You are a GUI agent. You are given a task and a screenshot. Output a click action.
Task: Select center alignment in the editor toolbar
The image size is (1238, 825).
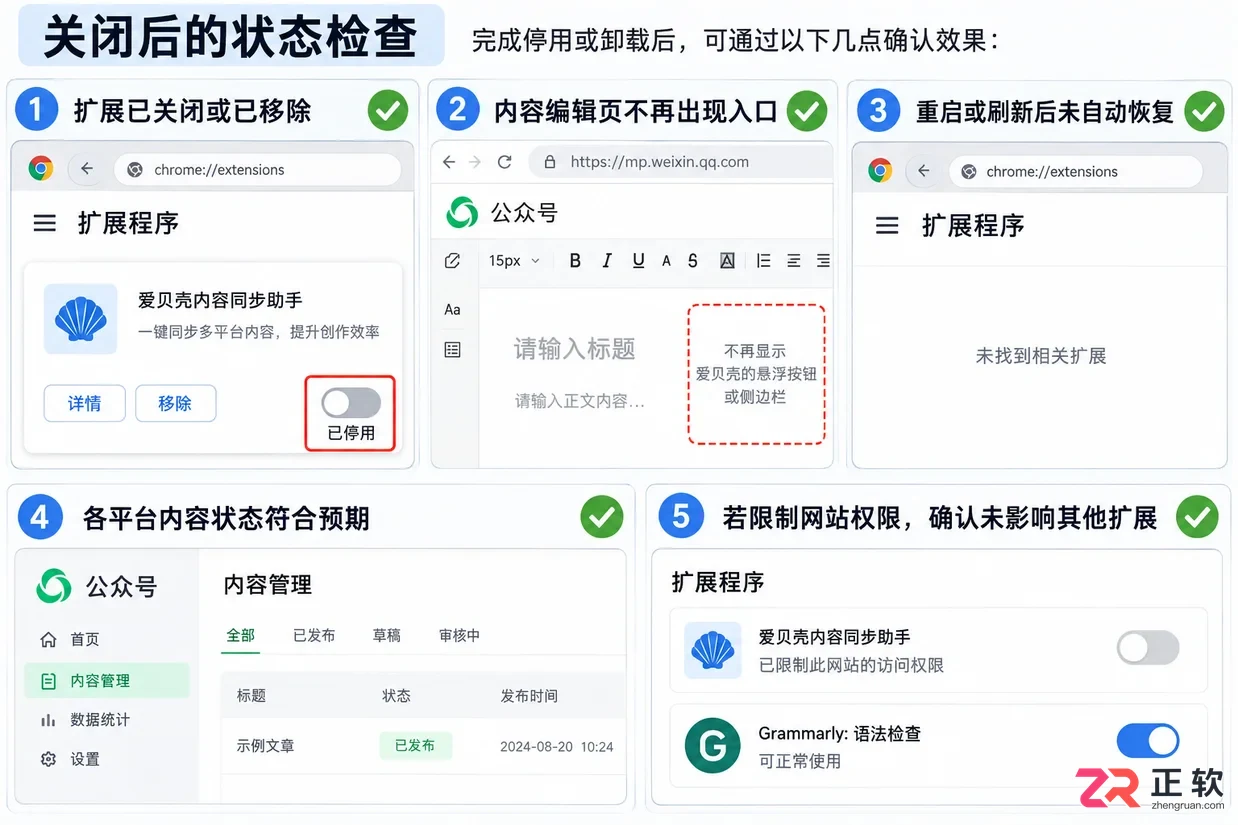tap(793, 261)
